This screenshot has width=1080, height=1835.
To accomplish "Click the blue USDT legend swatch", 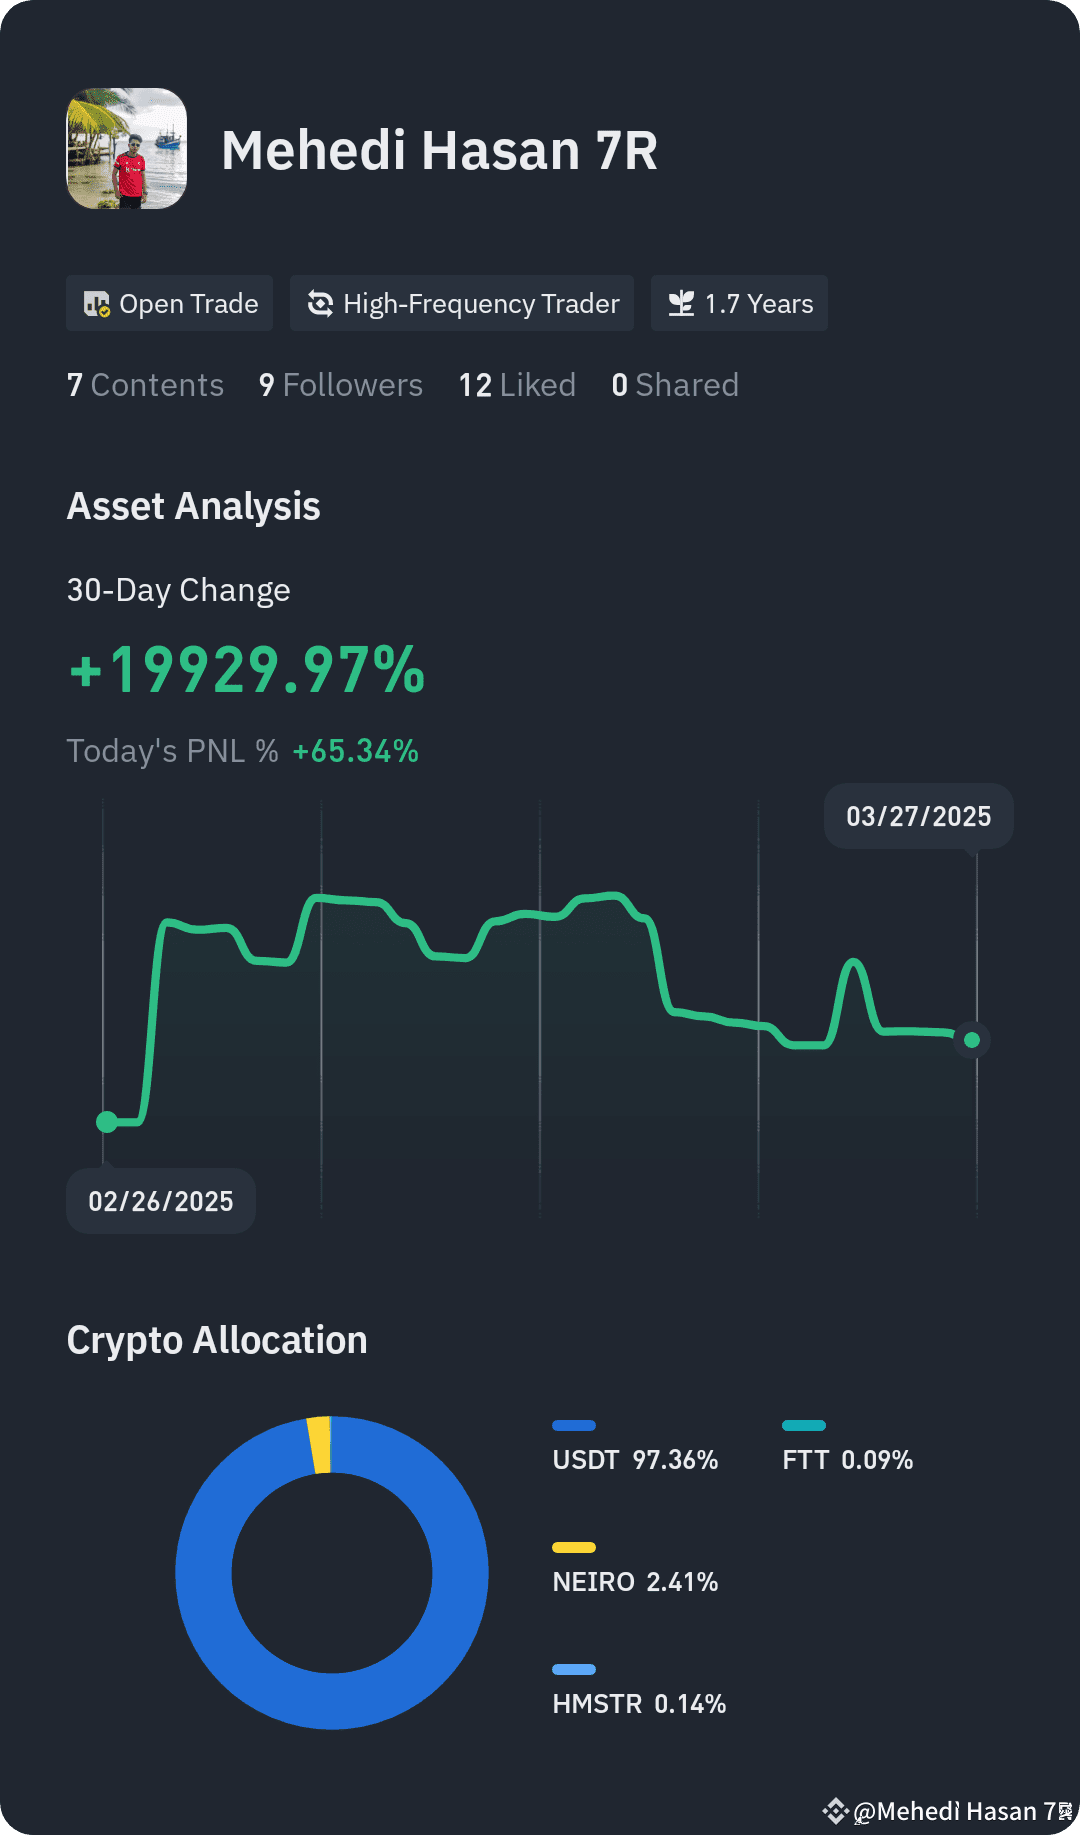I will [x=574, y=1425].
